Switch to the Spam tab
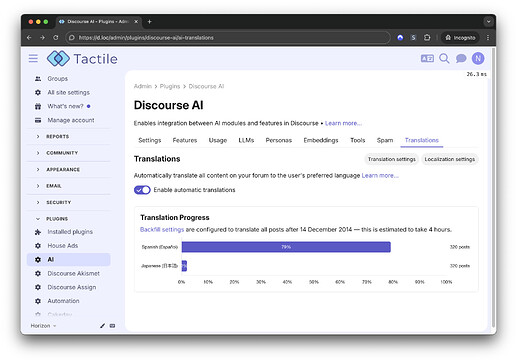The width and height of the screenshot is (517, 362). [x=385, y=140]
